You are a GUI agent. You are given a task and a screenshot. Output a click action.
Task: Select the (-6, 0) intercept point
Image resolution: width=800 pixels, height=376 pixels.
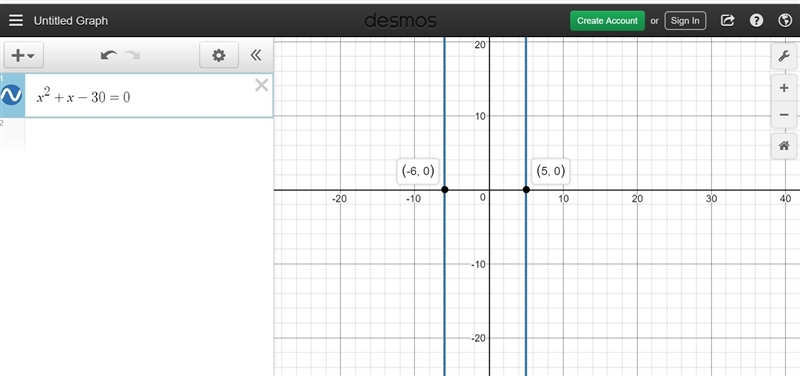pos(444,190)
